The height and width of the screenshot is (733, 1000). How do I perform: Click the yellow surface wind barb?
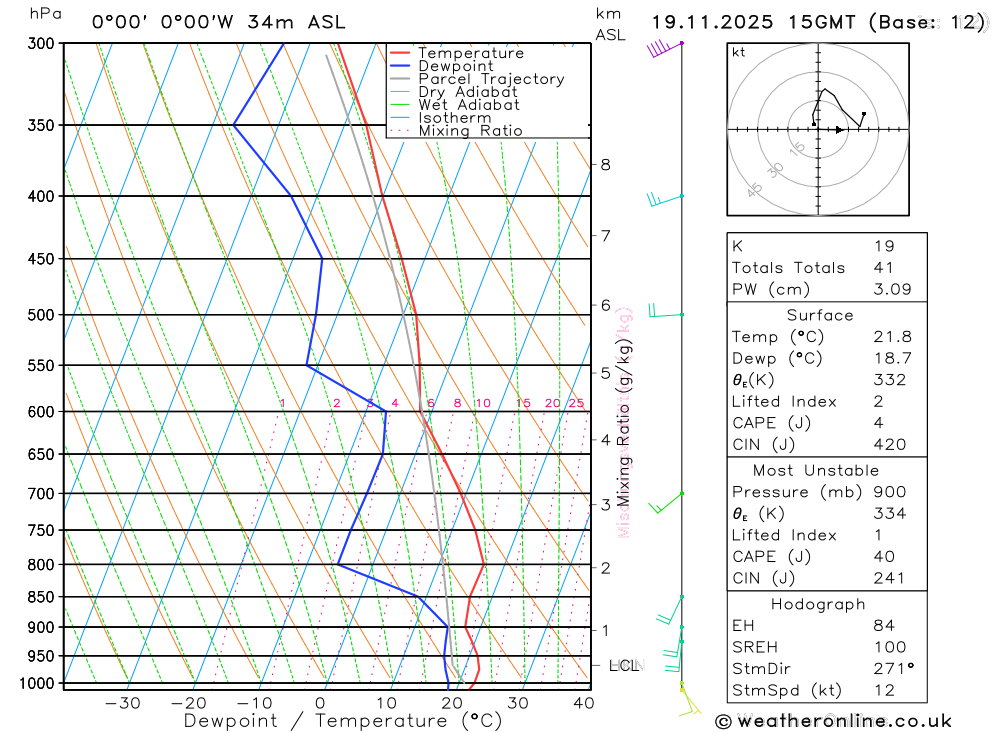pos(689,700)
